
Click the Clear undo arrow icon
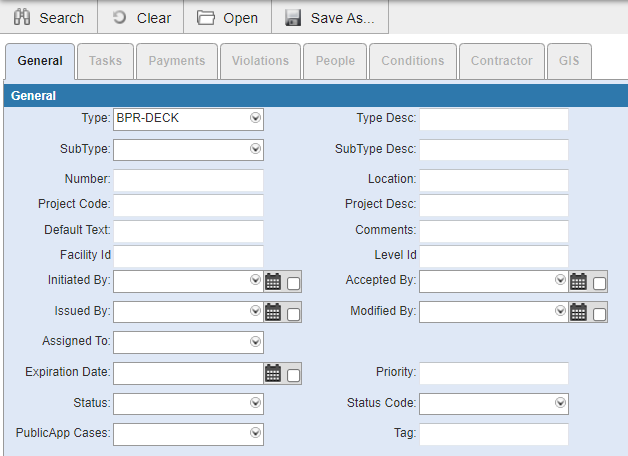pyautogui.click(x=120, y=17)
